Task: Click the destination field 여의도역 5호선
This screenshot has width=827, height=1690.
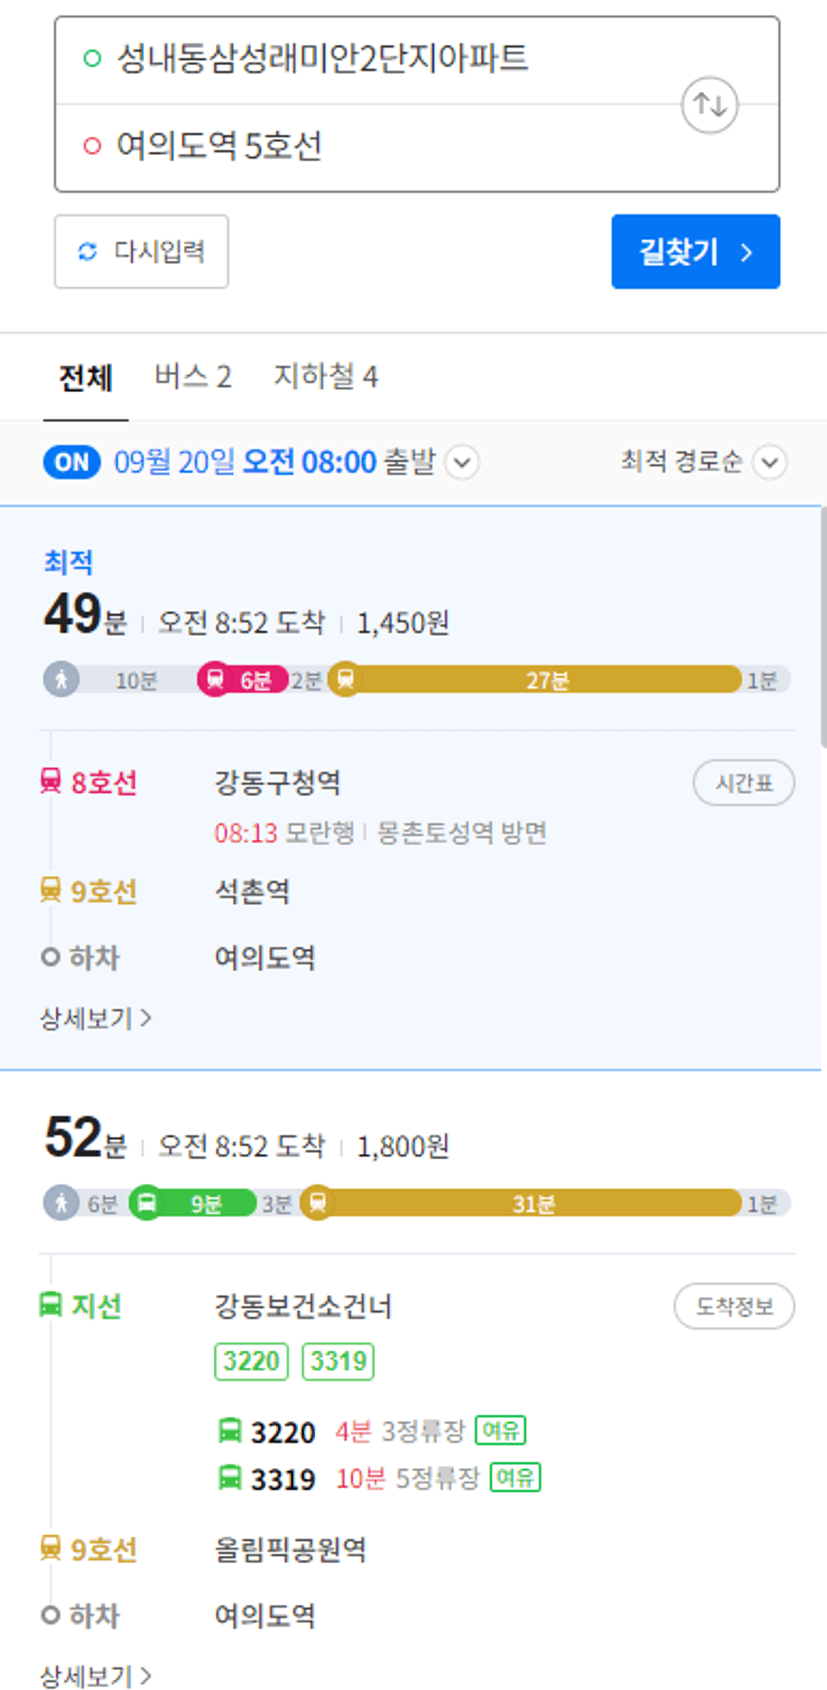Action: [x=220, y=147]
